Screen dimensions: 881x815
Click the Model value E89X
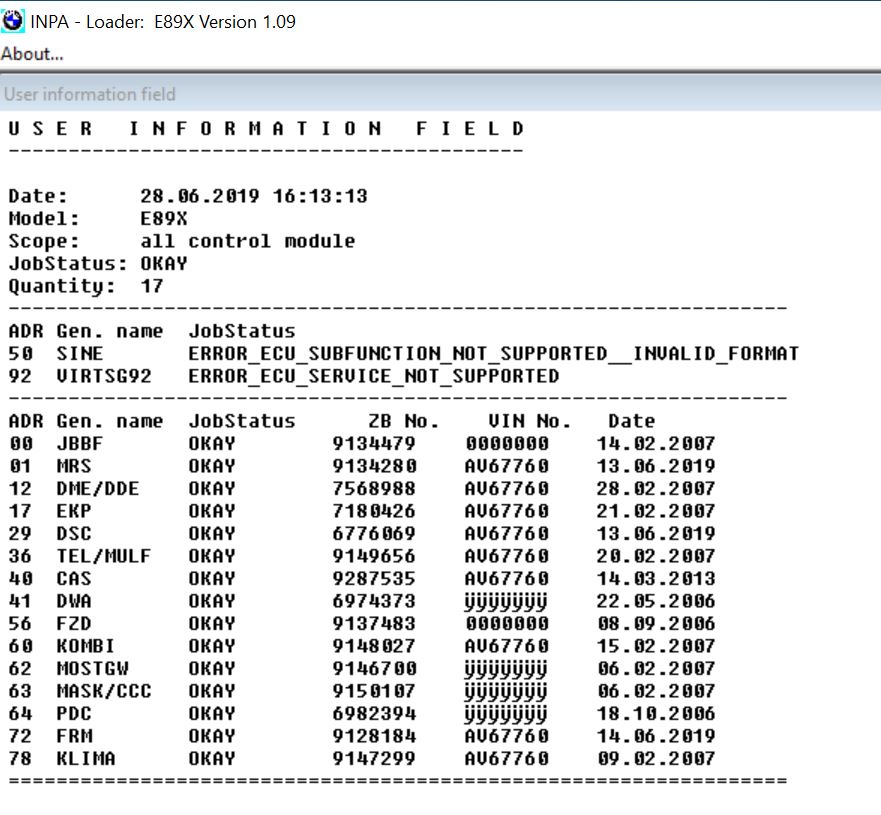(x=164, y=218)
